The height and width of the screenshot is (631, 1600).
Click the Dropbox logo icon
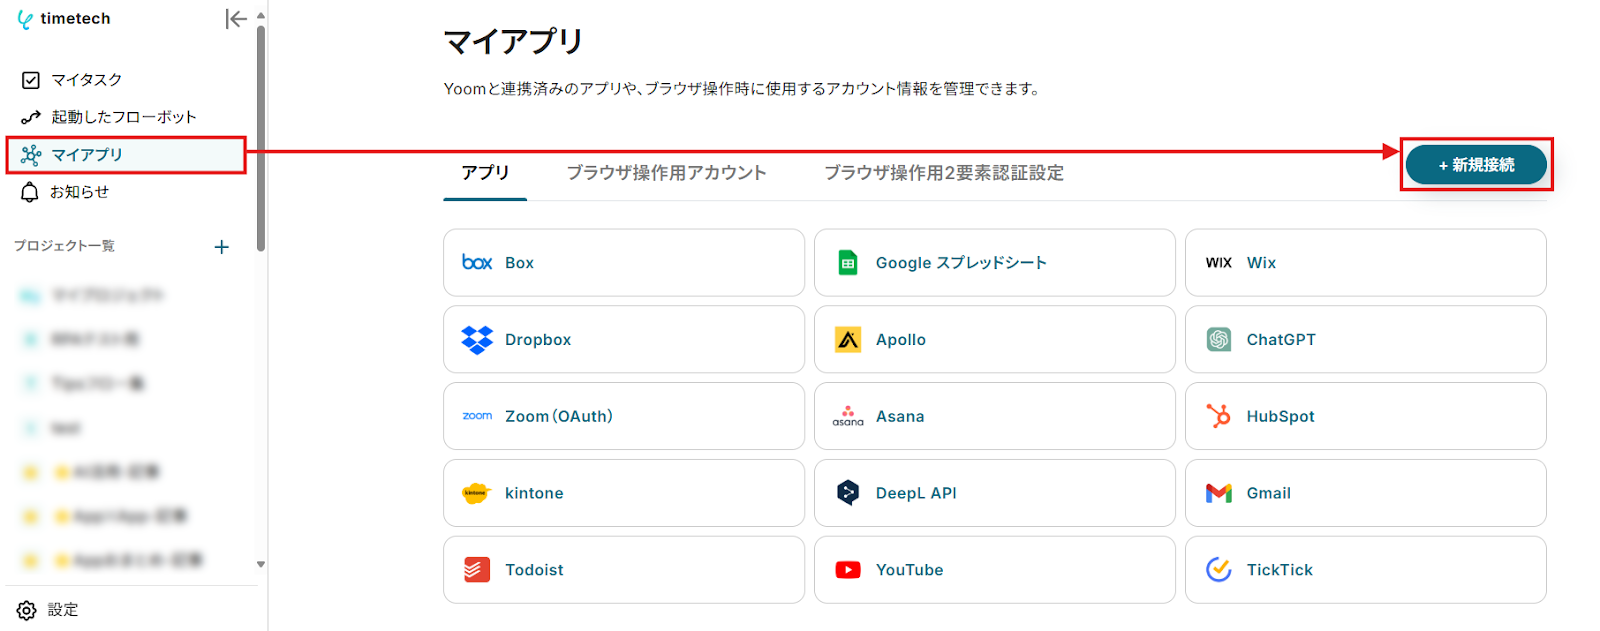[477, 340]
